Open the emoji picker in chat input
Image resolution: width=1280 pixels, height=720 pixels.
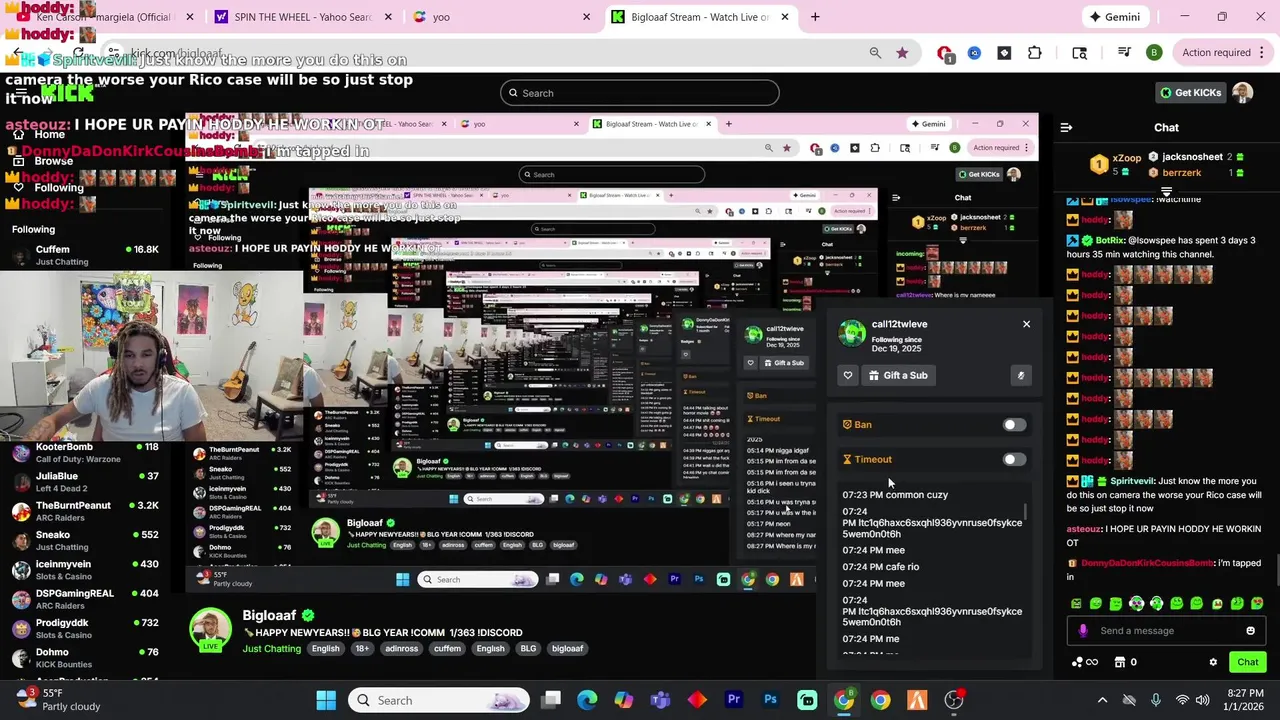tap(1250, 631)
